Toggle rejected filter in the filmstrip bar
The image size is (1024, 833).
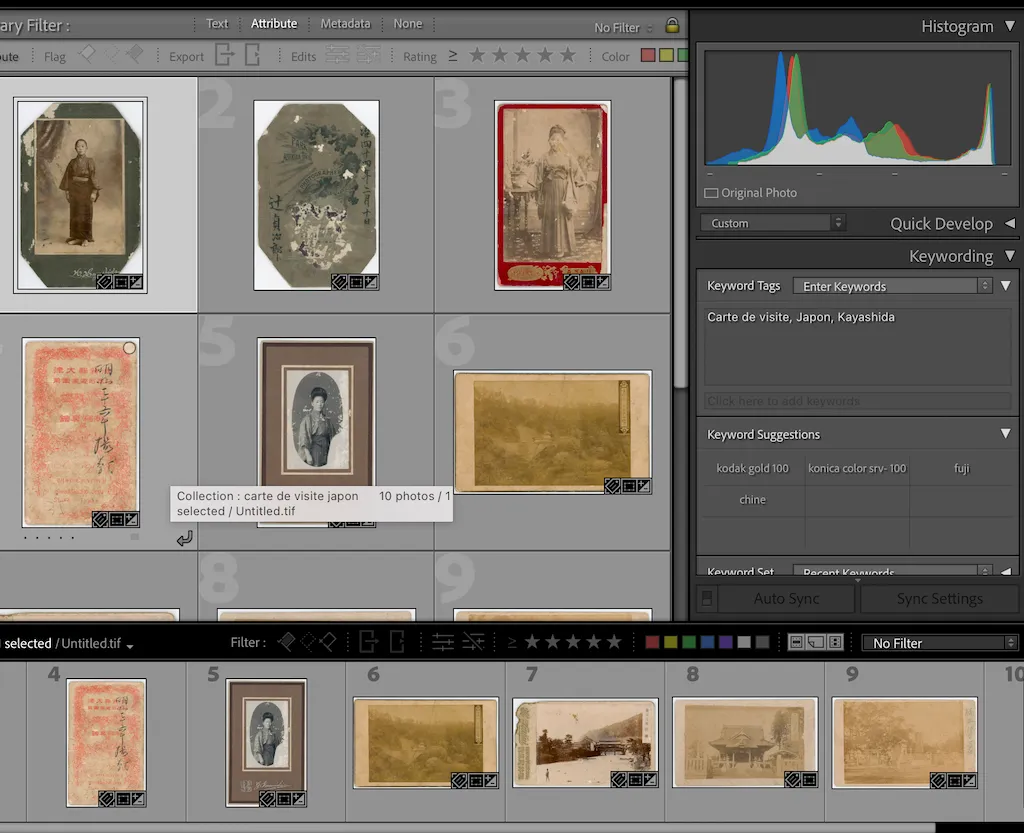click(328, 642)
